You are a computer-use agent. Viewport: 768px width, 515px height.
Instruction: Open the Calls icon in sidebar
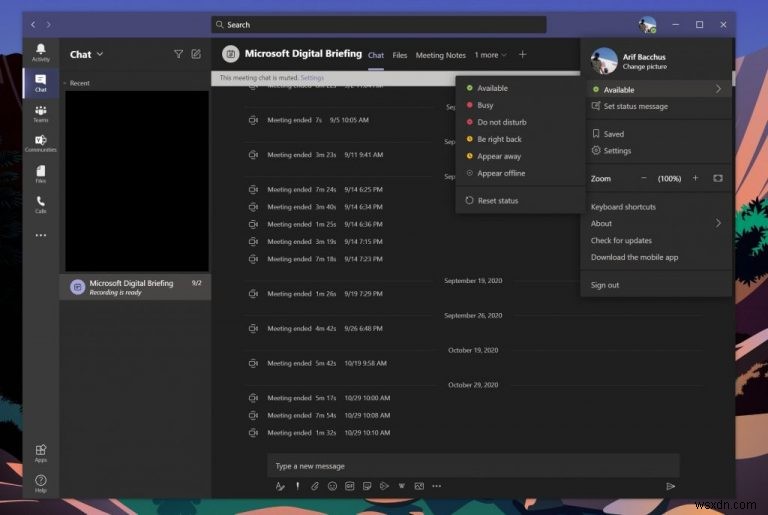click(41, 204)
